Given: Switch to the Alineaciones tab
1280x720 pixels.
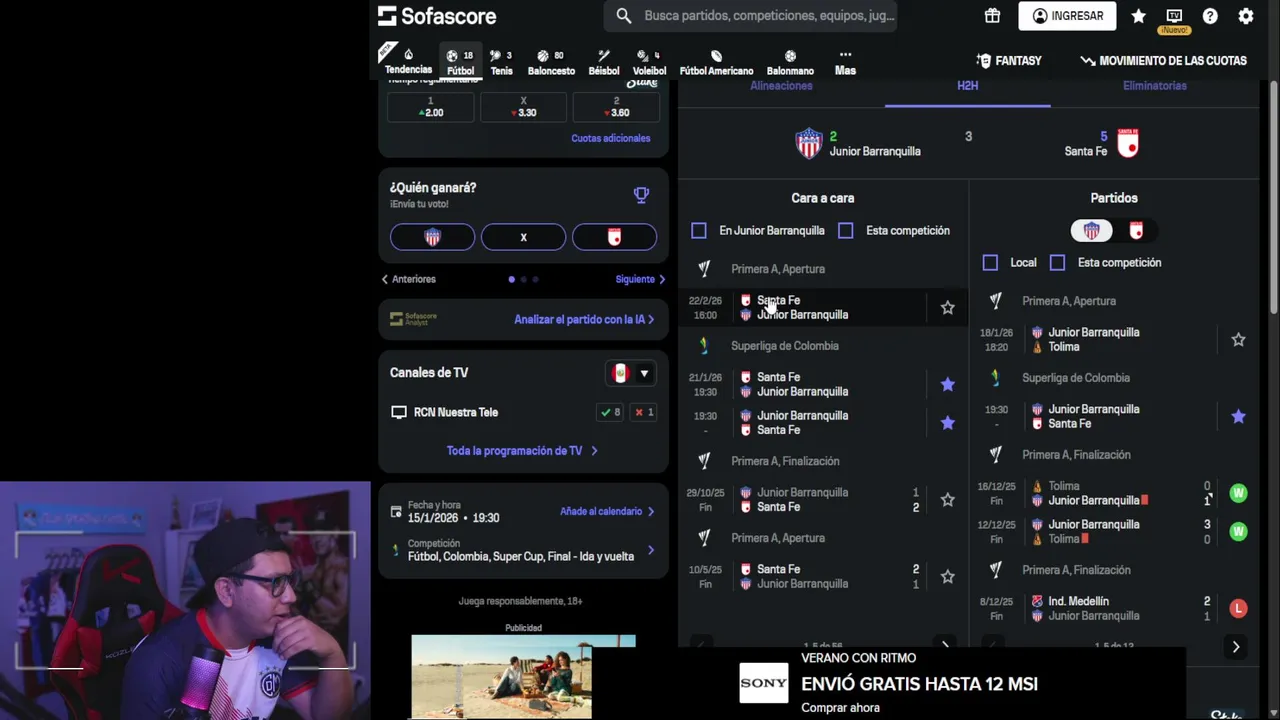Looking at the screenshot, I should 781,86.
